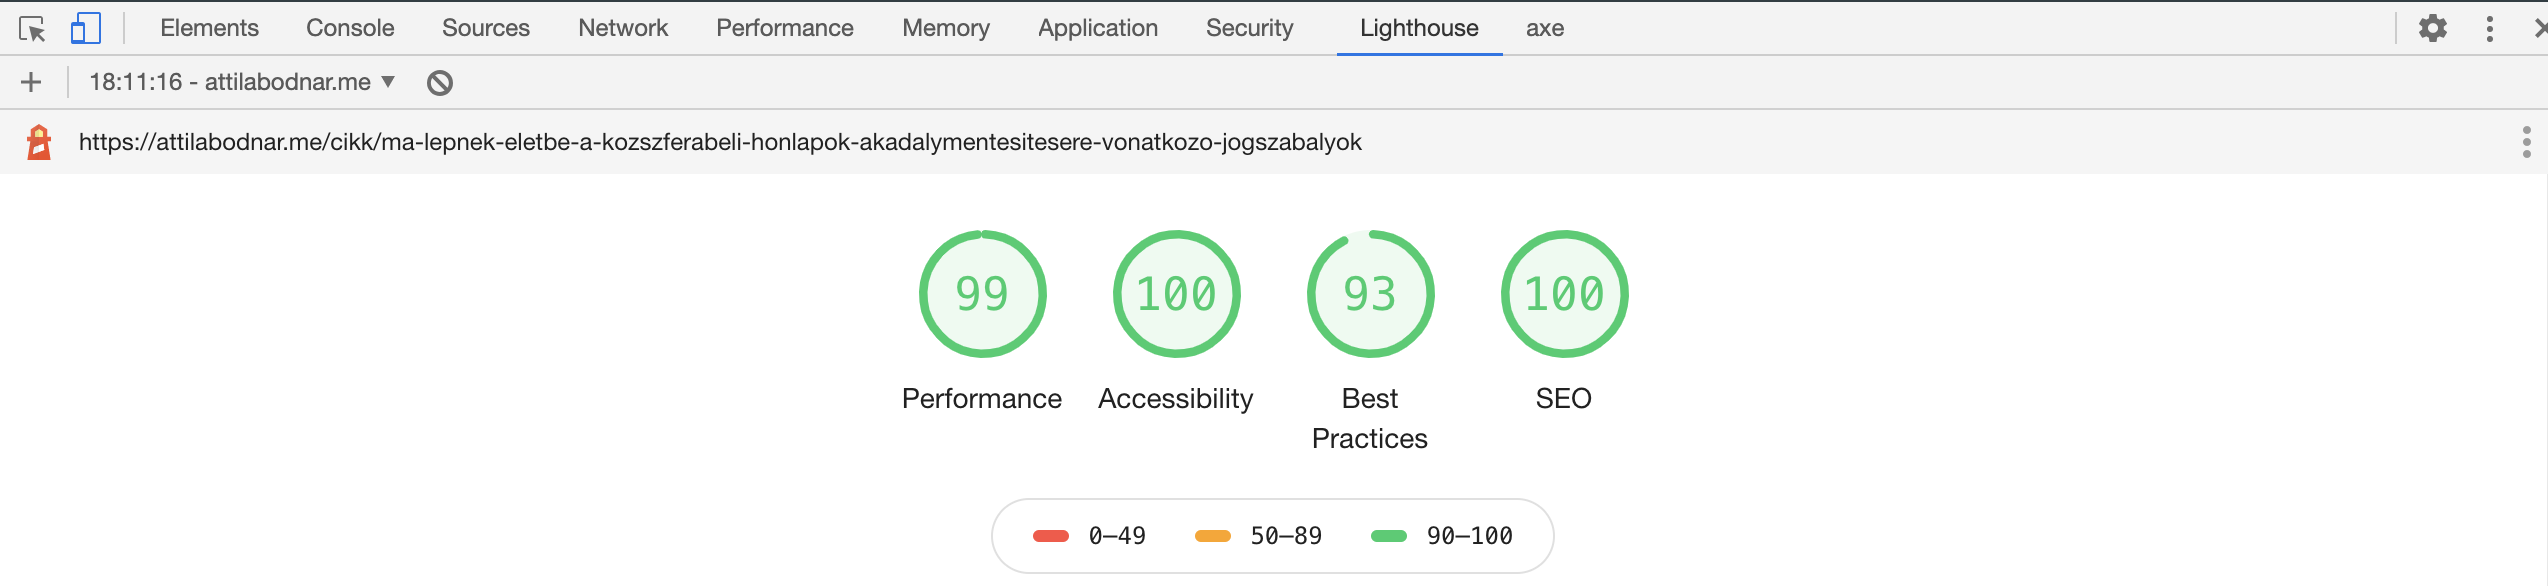The image size is (2548, 586).
Task: Switch to the Console tab
Action: click(350, 28)
